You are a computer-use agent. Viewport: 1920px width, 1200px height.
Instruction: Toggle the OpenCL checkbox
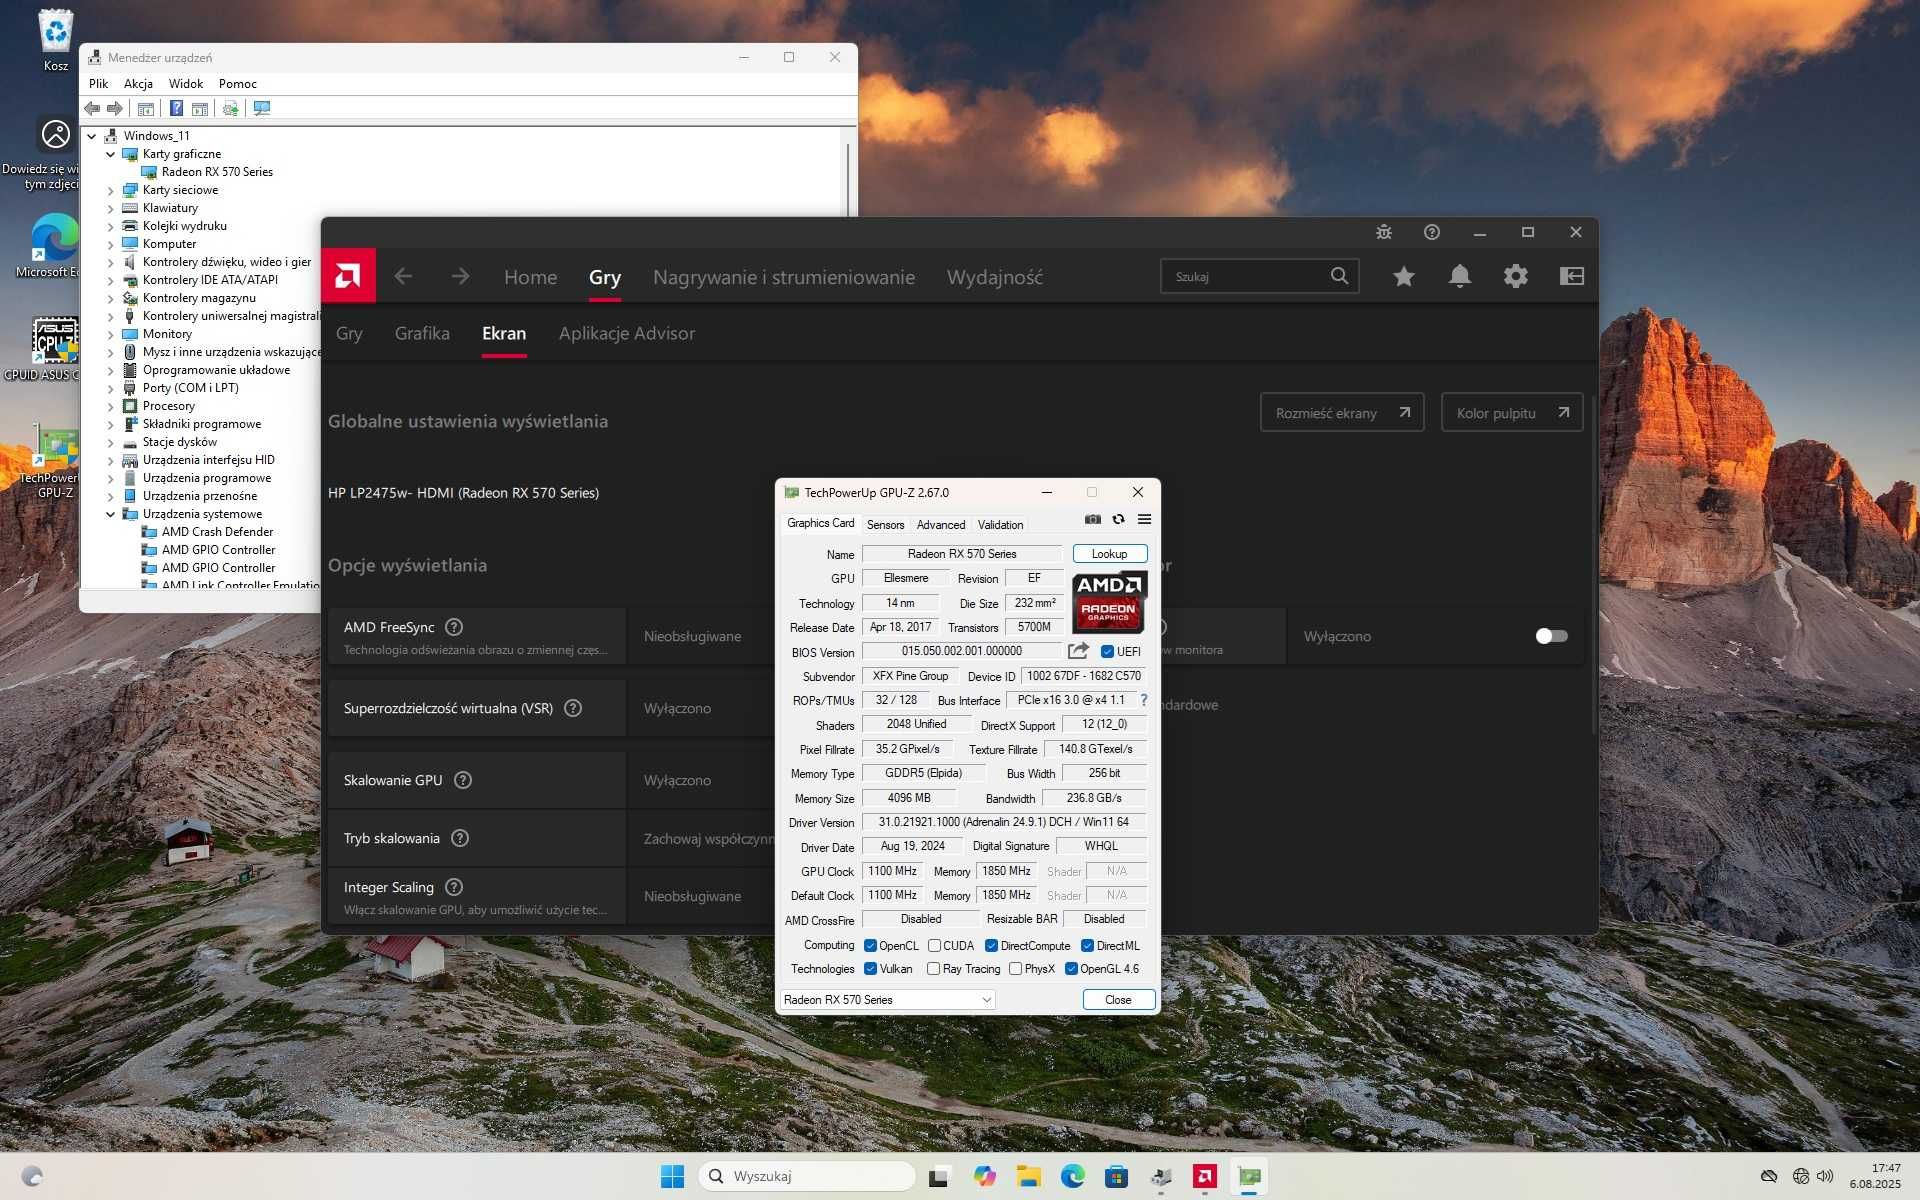(x=870, y=945)
